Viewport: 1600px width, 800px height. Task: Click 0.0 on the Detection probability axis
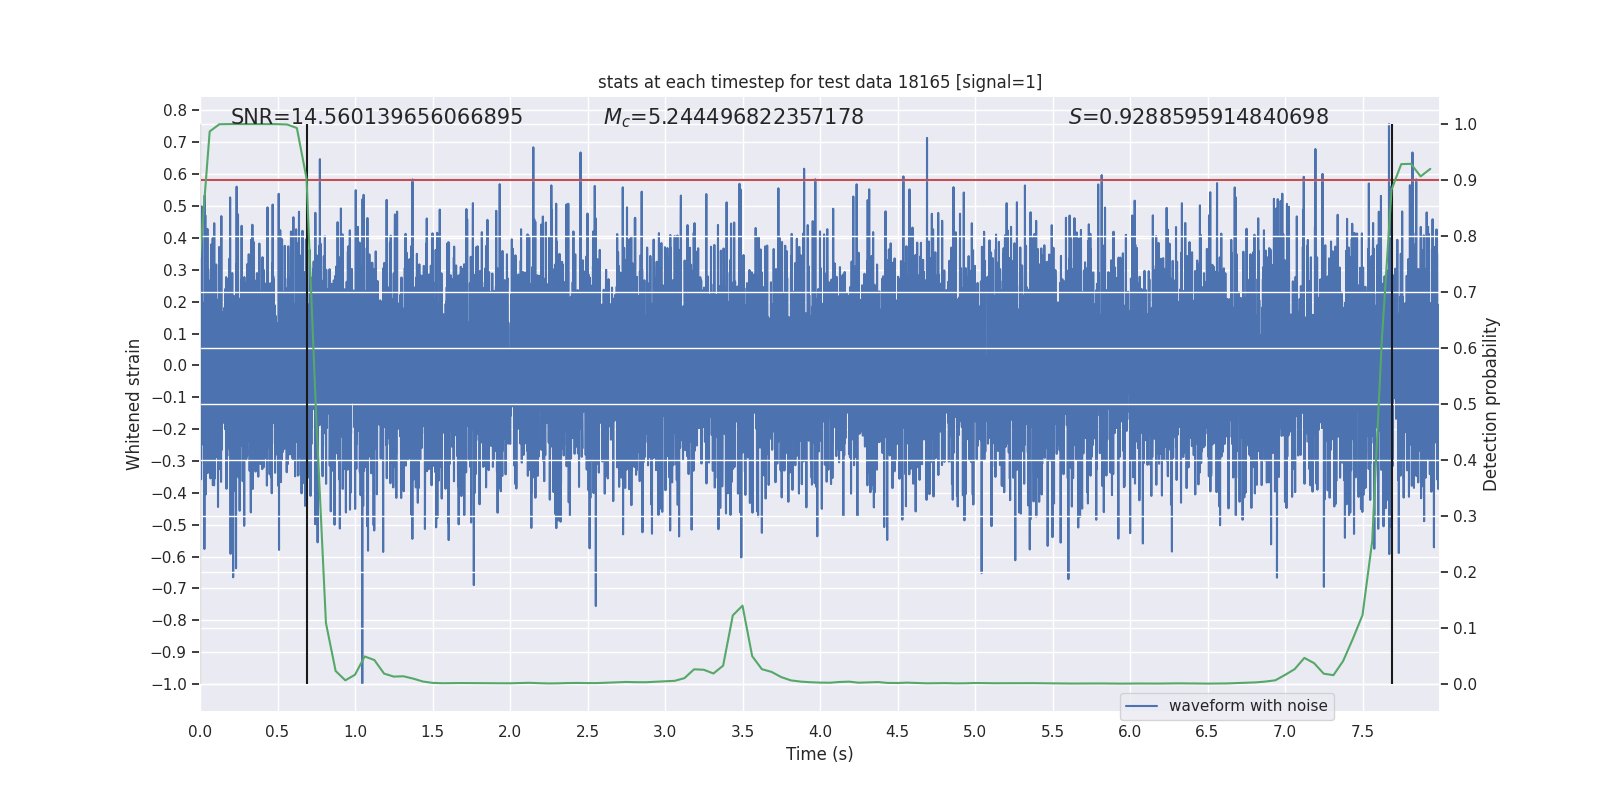coord(1465,685)
